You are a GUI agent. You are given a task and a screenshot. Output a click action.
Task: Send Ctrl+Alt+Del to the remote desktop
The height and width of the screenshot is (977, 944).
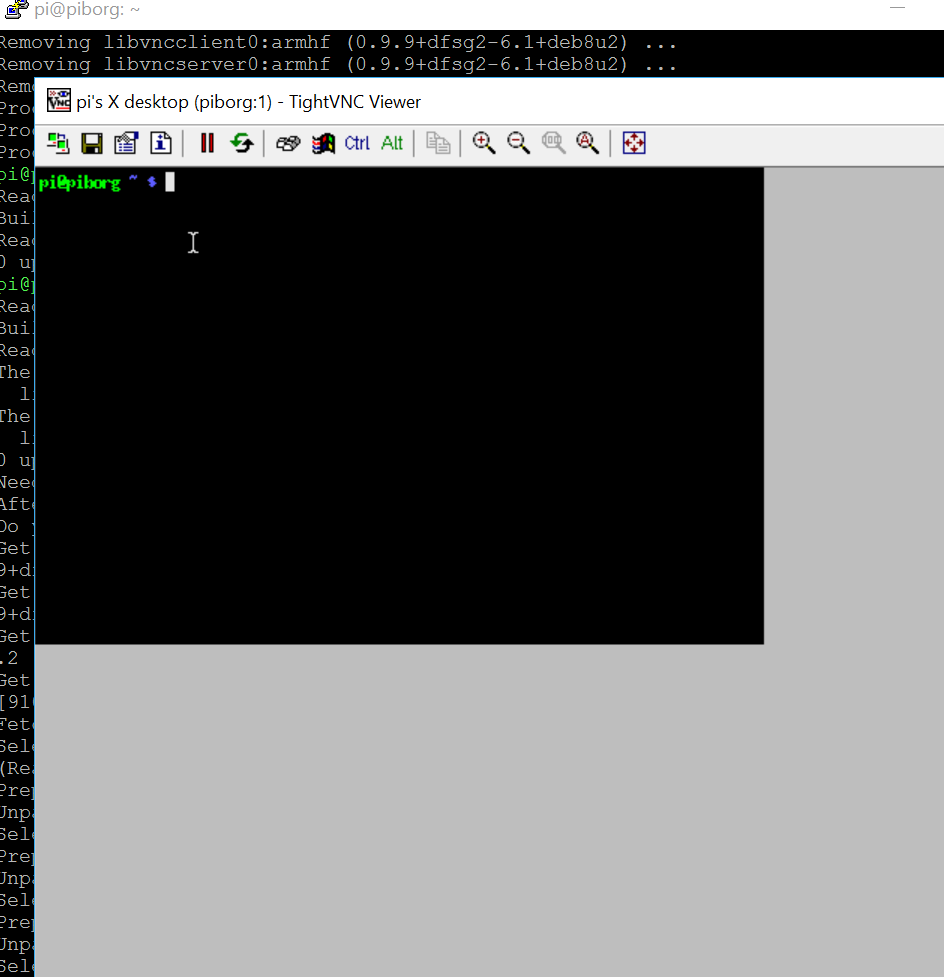[288, 143]
